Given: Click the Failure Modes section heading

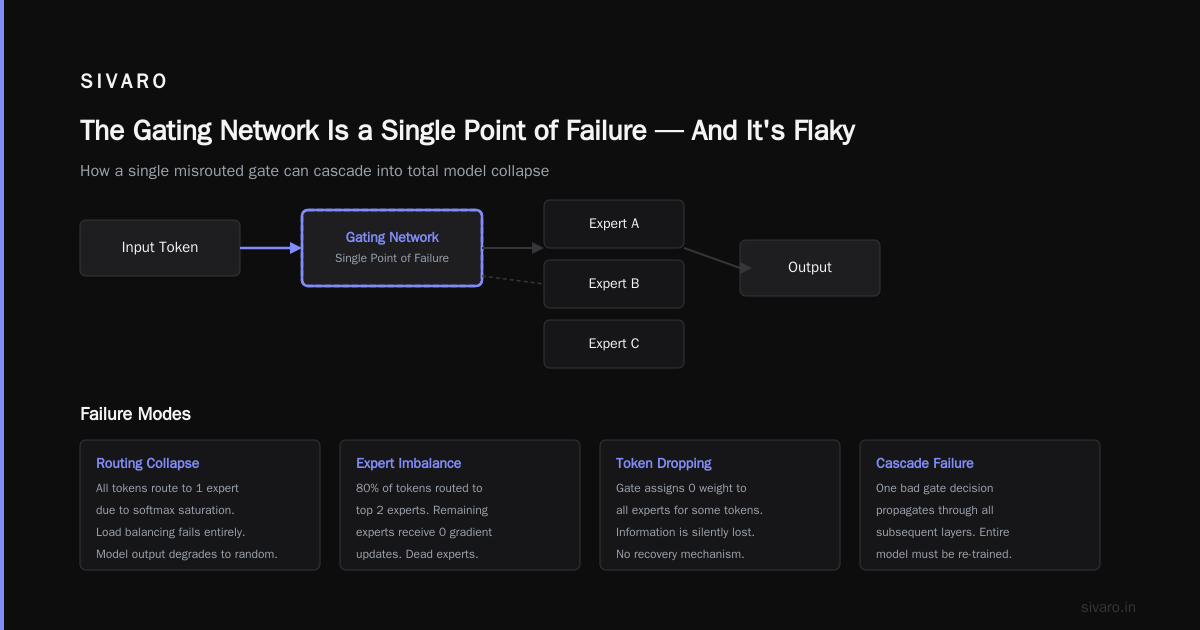Looking at the screenshot, I should [x=135, y=414].
